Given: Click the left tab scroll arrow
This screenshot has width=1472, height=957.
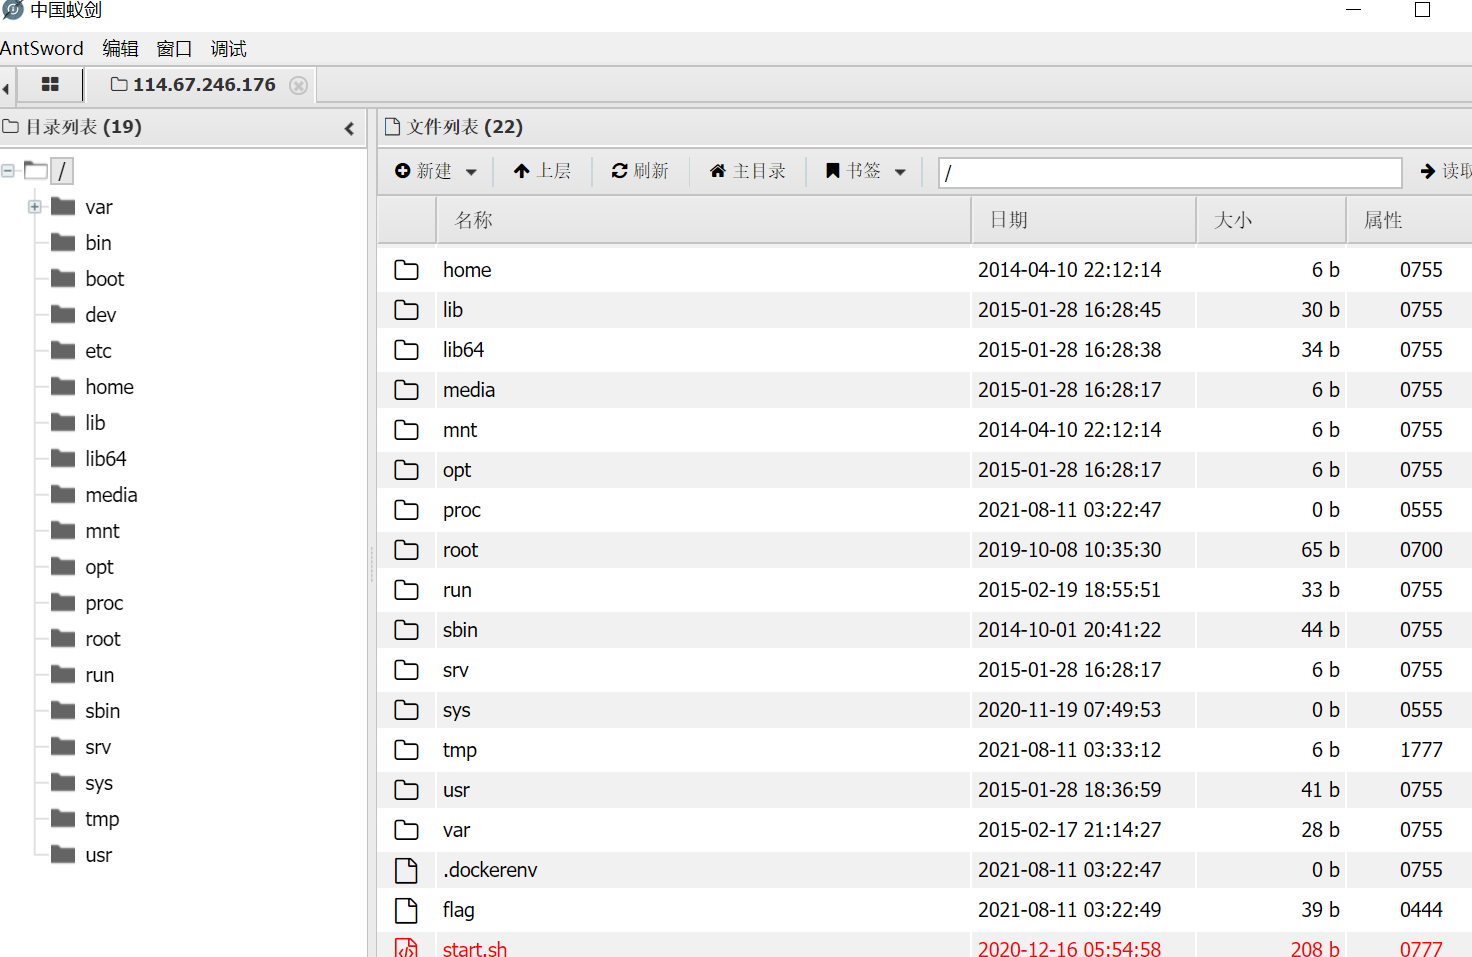Looking at the screenshot, I should pyautogui.click(x=6, y=88).
